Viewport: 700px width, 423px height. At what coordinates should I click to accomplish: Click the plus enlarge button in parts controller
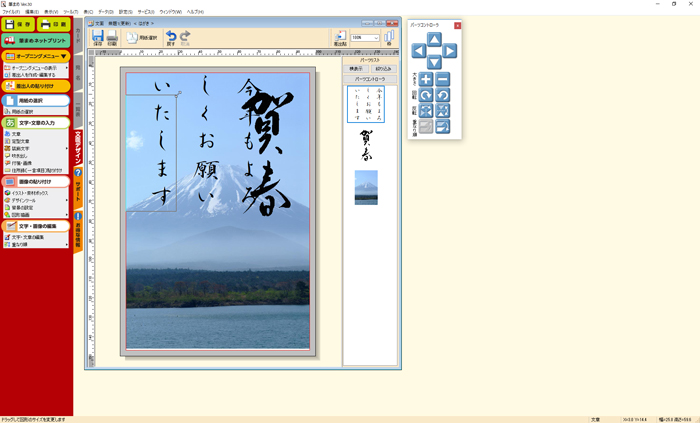[x=426, y=79]
